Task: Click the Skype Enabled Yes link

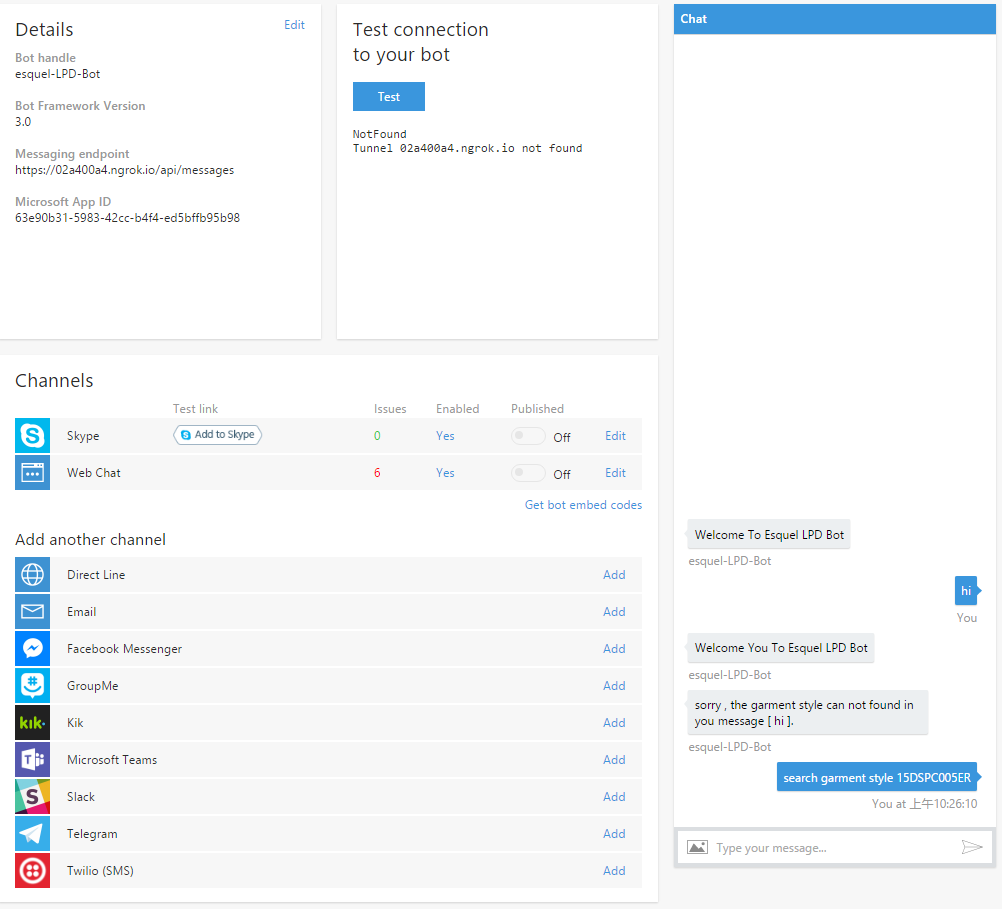Action: [x=445, y=435]
